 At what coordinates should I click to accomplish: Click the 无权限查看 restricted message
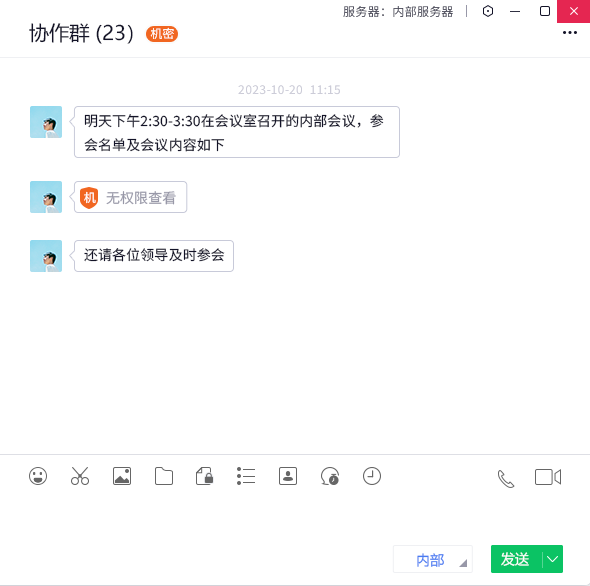[131, 197]
